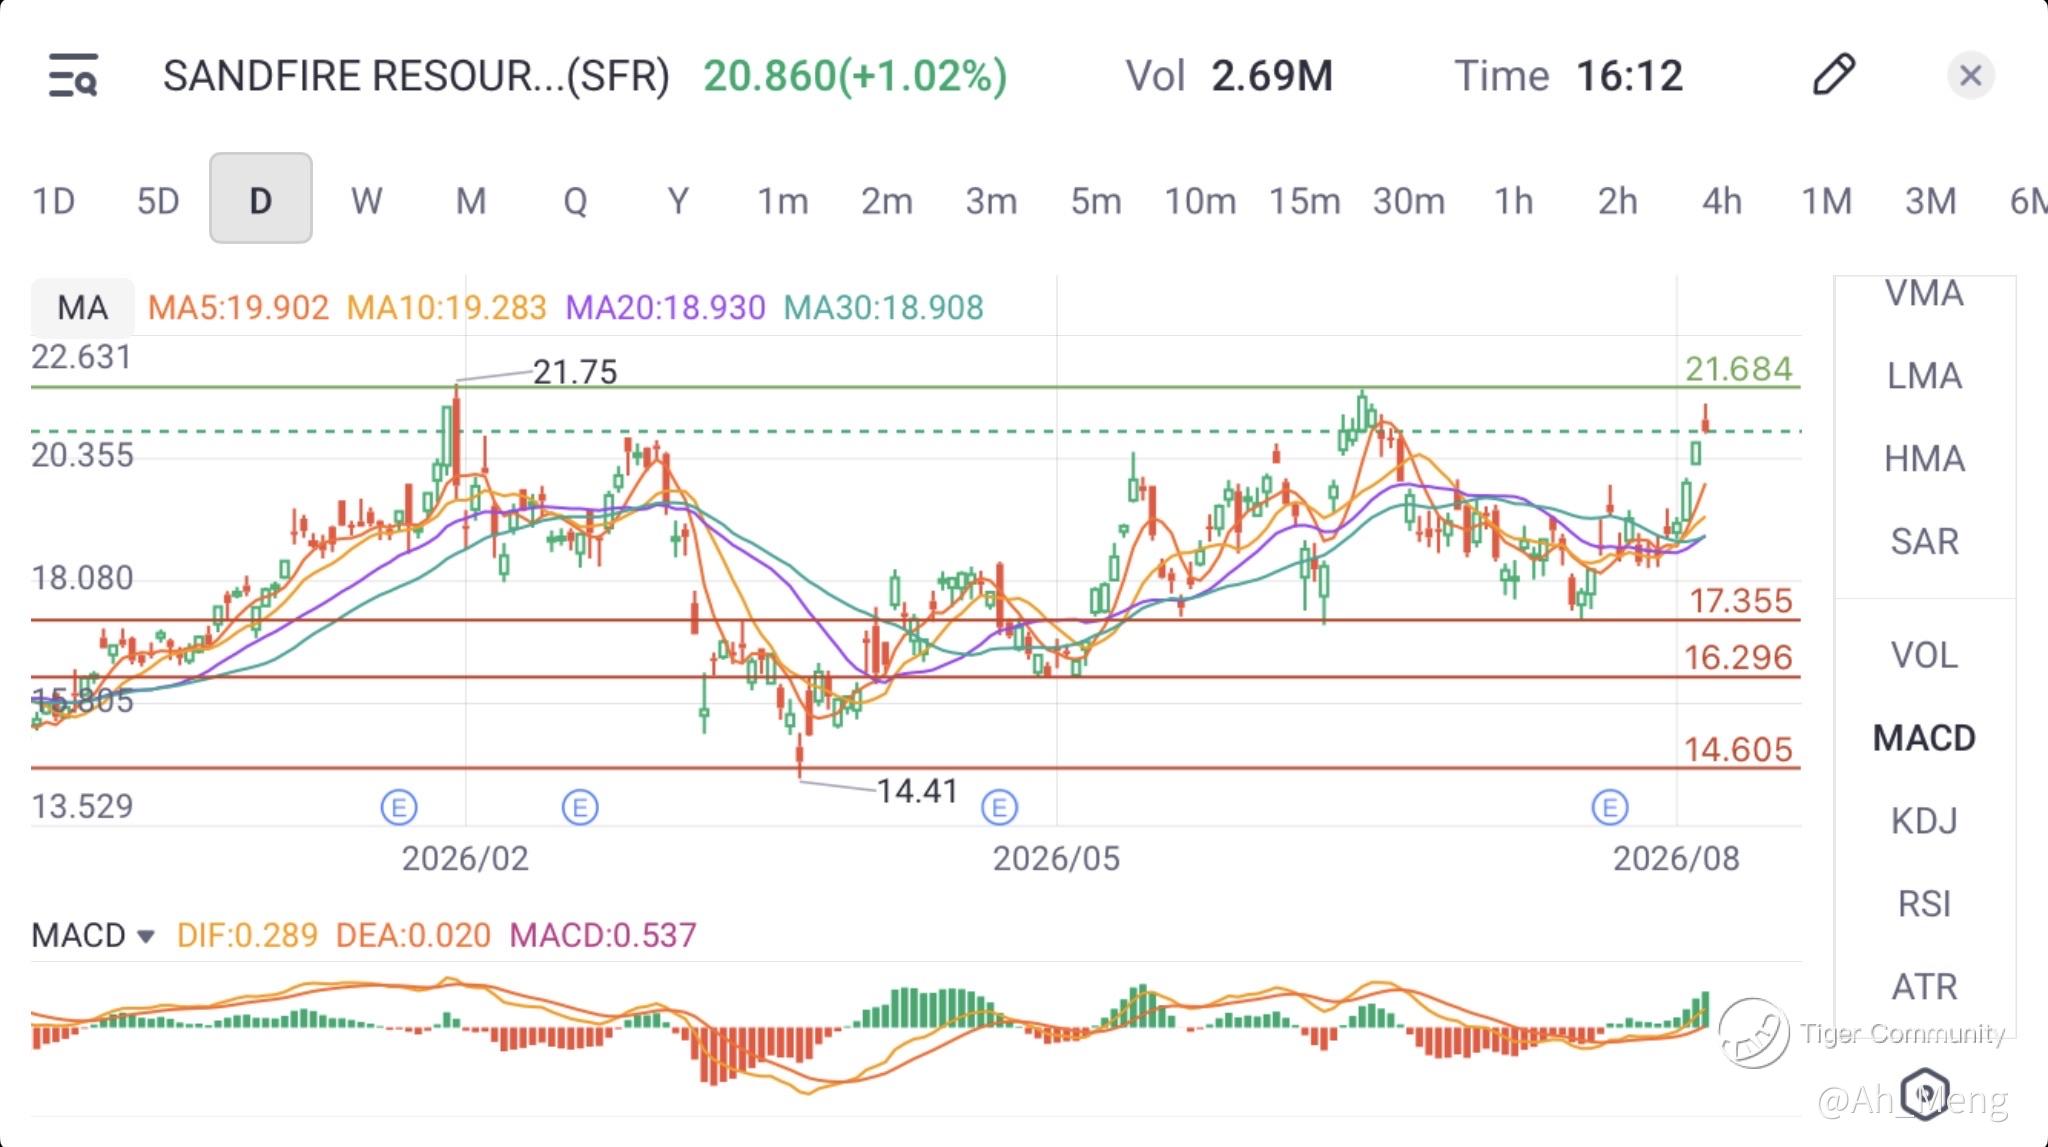Tap the earnings marker just before 2026/02
2048x1147 pixels.
399,807
